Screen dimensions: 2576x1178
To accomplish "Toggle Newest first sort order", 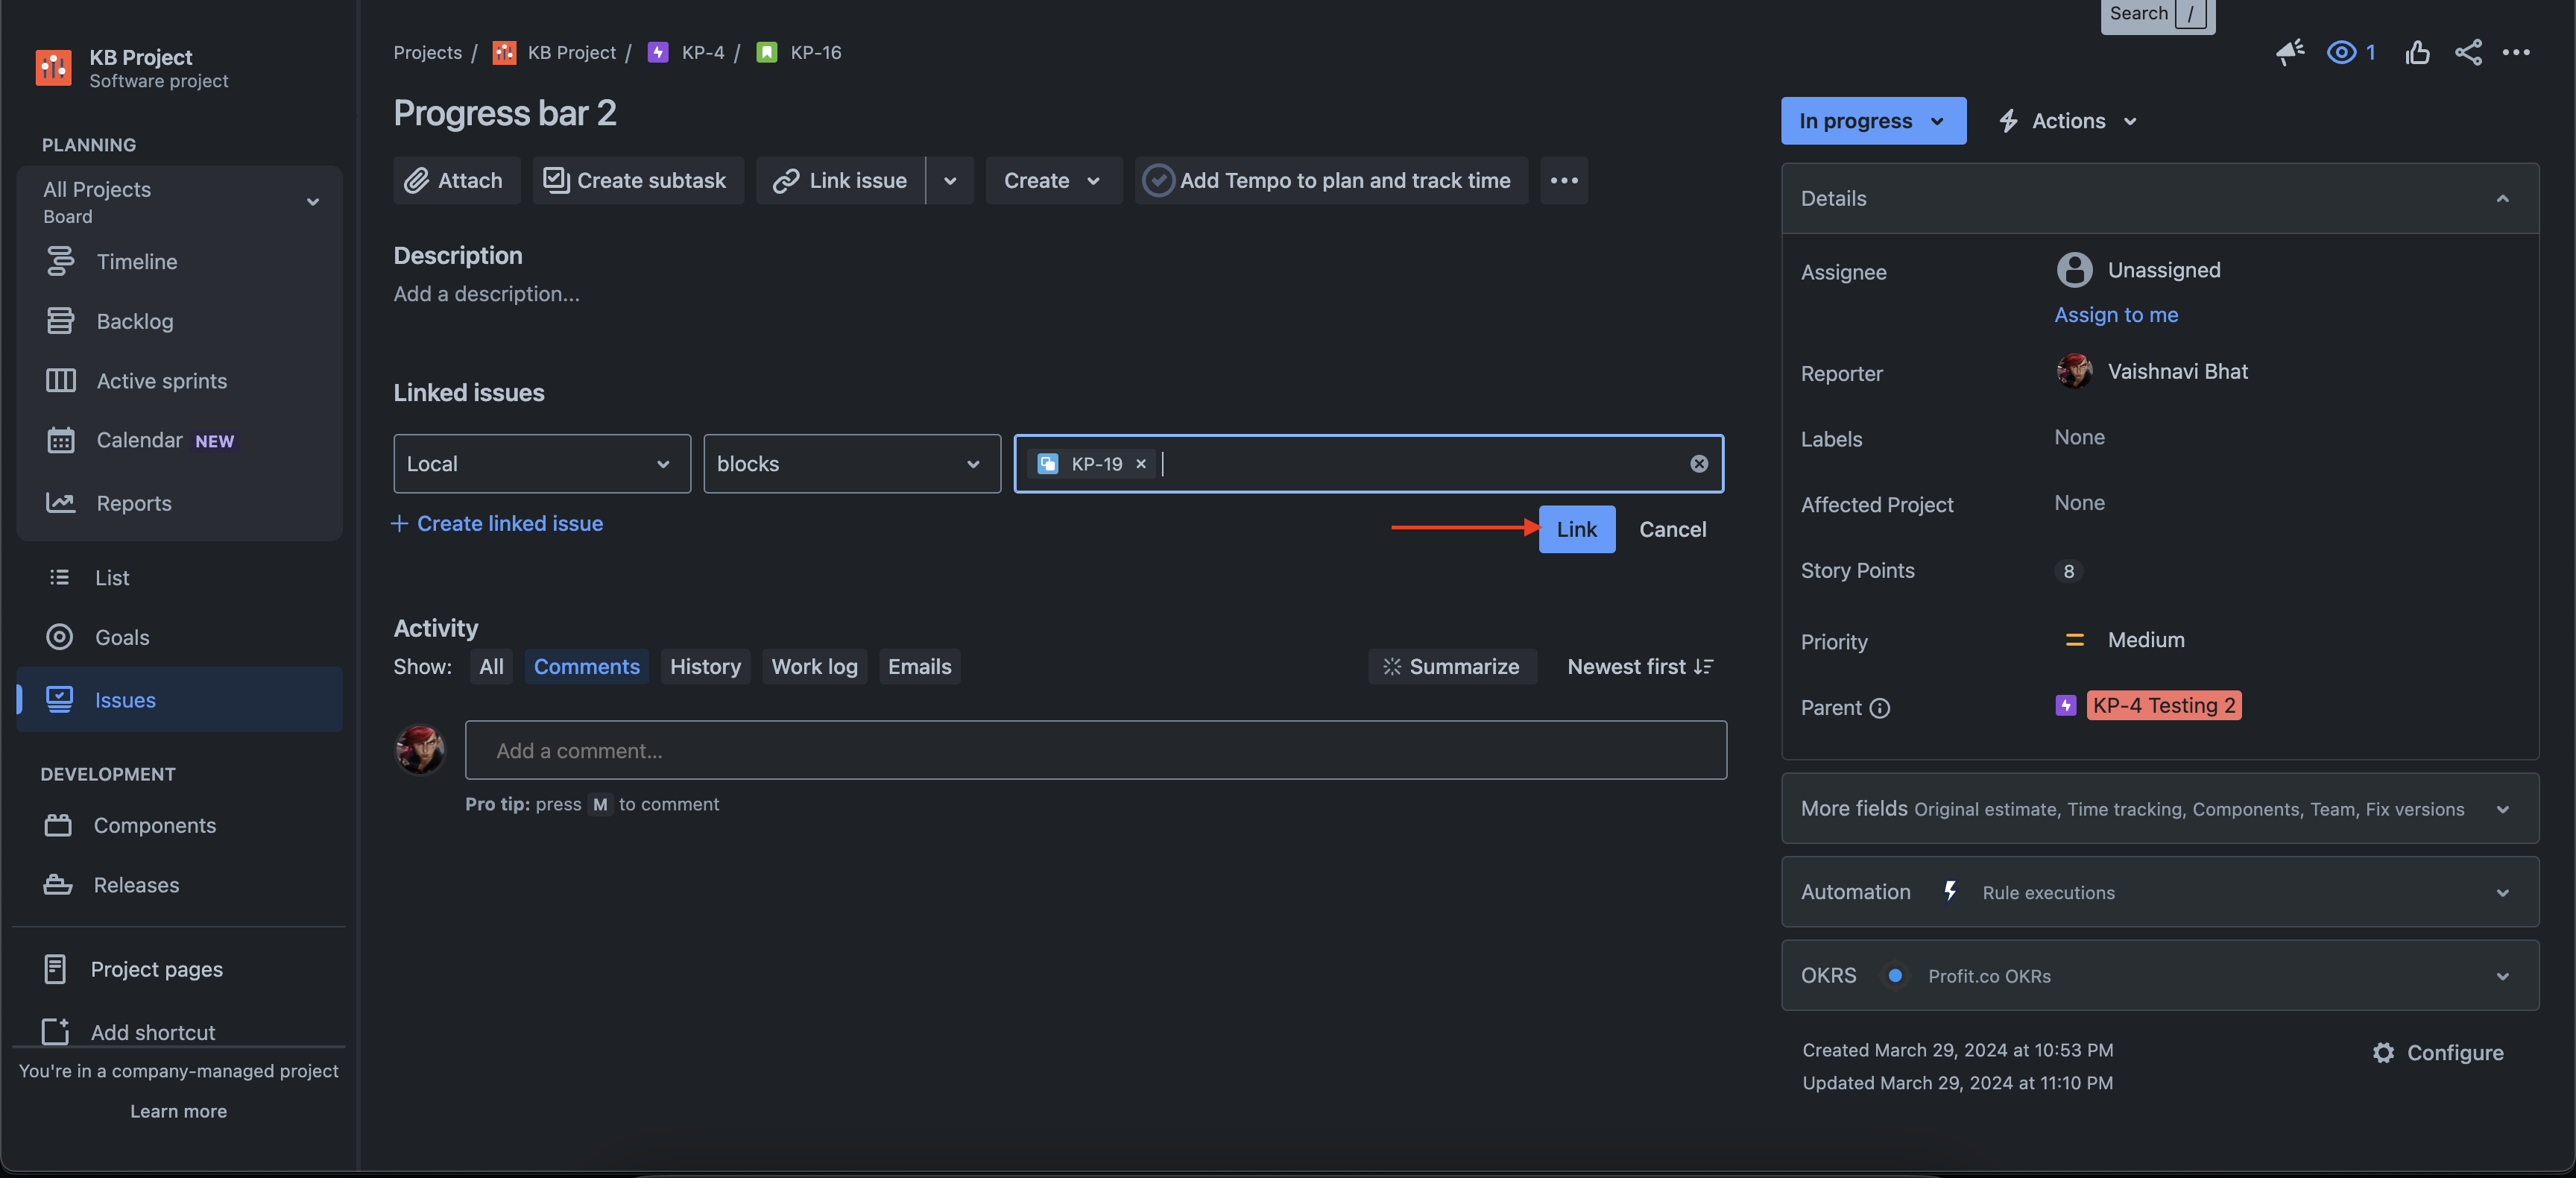I will (x=1640, y=667).
